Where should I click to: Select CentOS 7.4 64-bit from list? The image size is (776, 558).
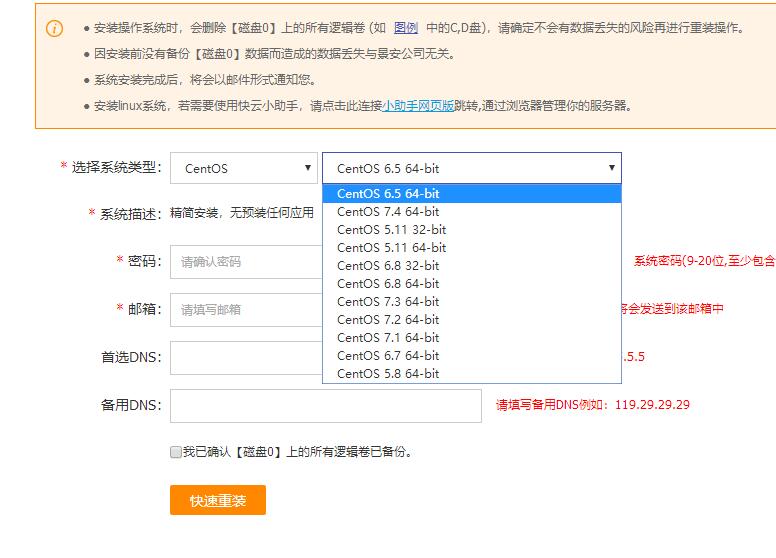click(x=472, y=212)
